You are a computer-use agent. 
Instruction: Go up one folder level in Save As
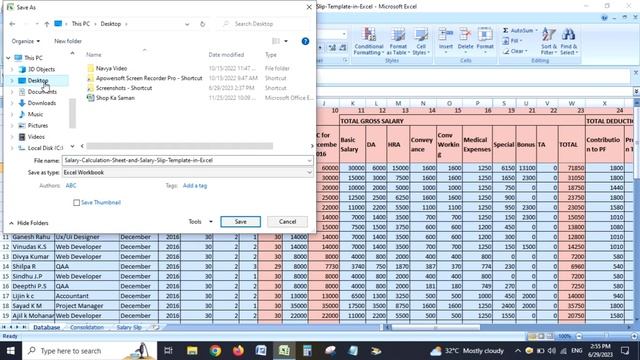47,24
